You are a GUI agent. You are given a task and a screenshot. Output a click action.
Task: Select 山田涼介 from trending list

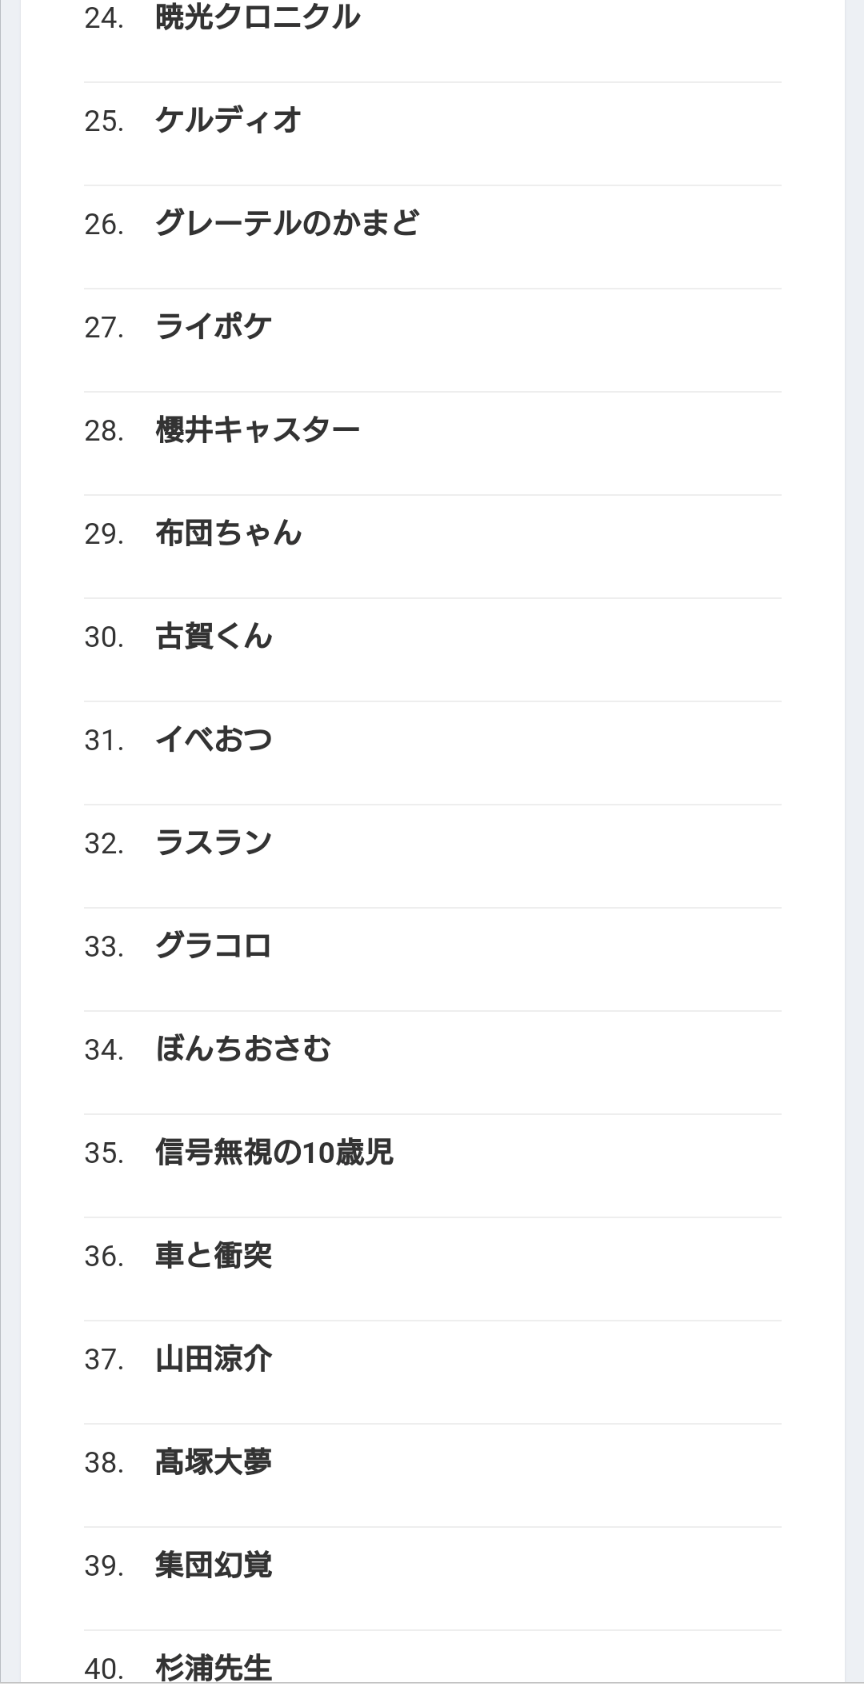pyautogui.click(x=213, y=1359)
